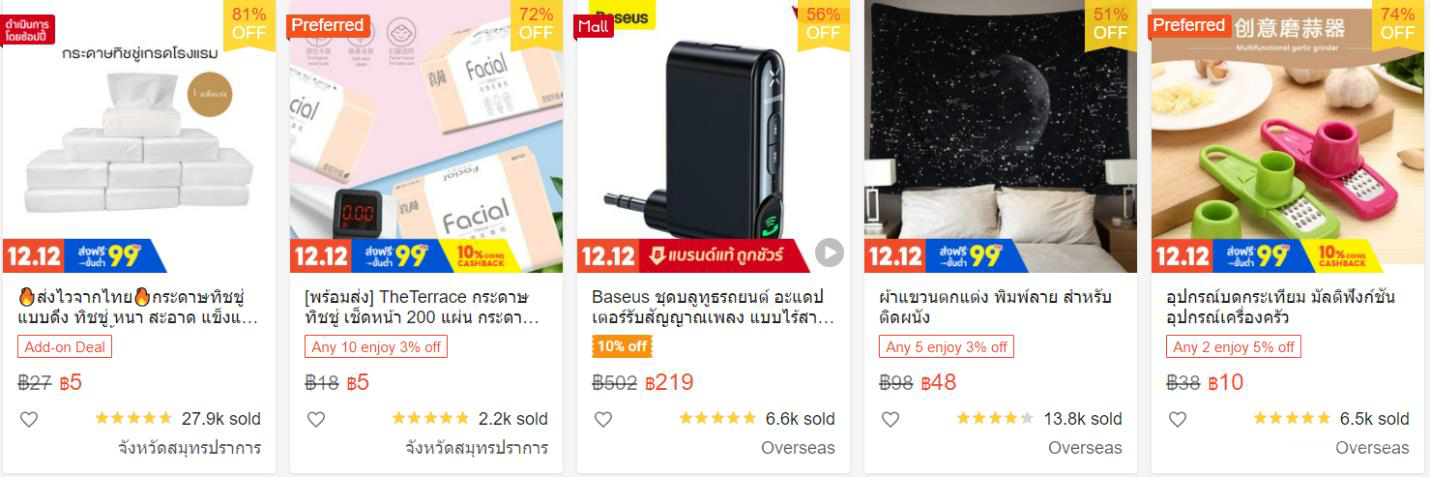The image size is (1430, 477).
Task: Click Any 2 enjoy 5% off label
Action: [1233, 347]
